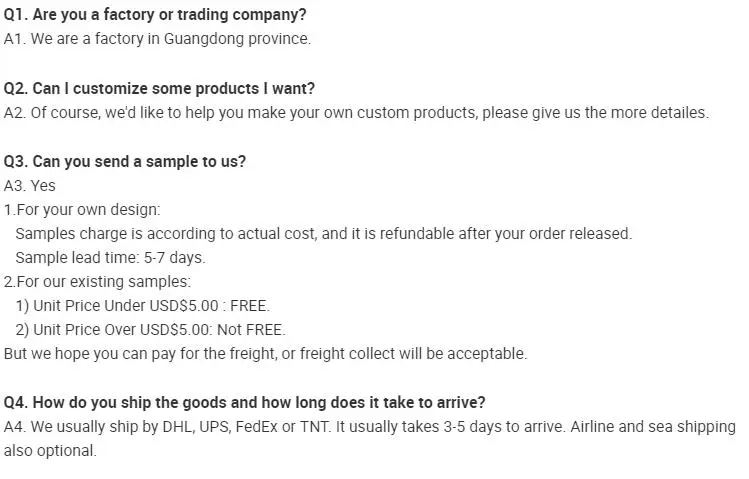
Task: Click the samples charge refundable sentence
Action: 323,234
